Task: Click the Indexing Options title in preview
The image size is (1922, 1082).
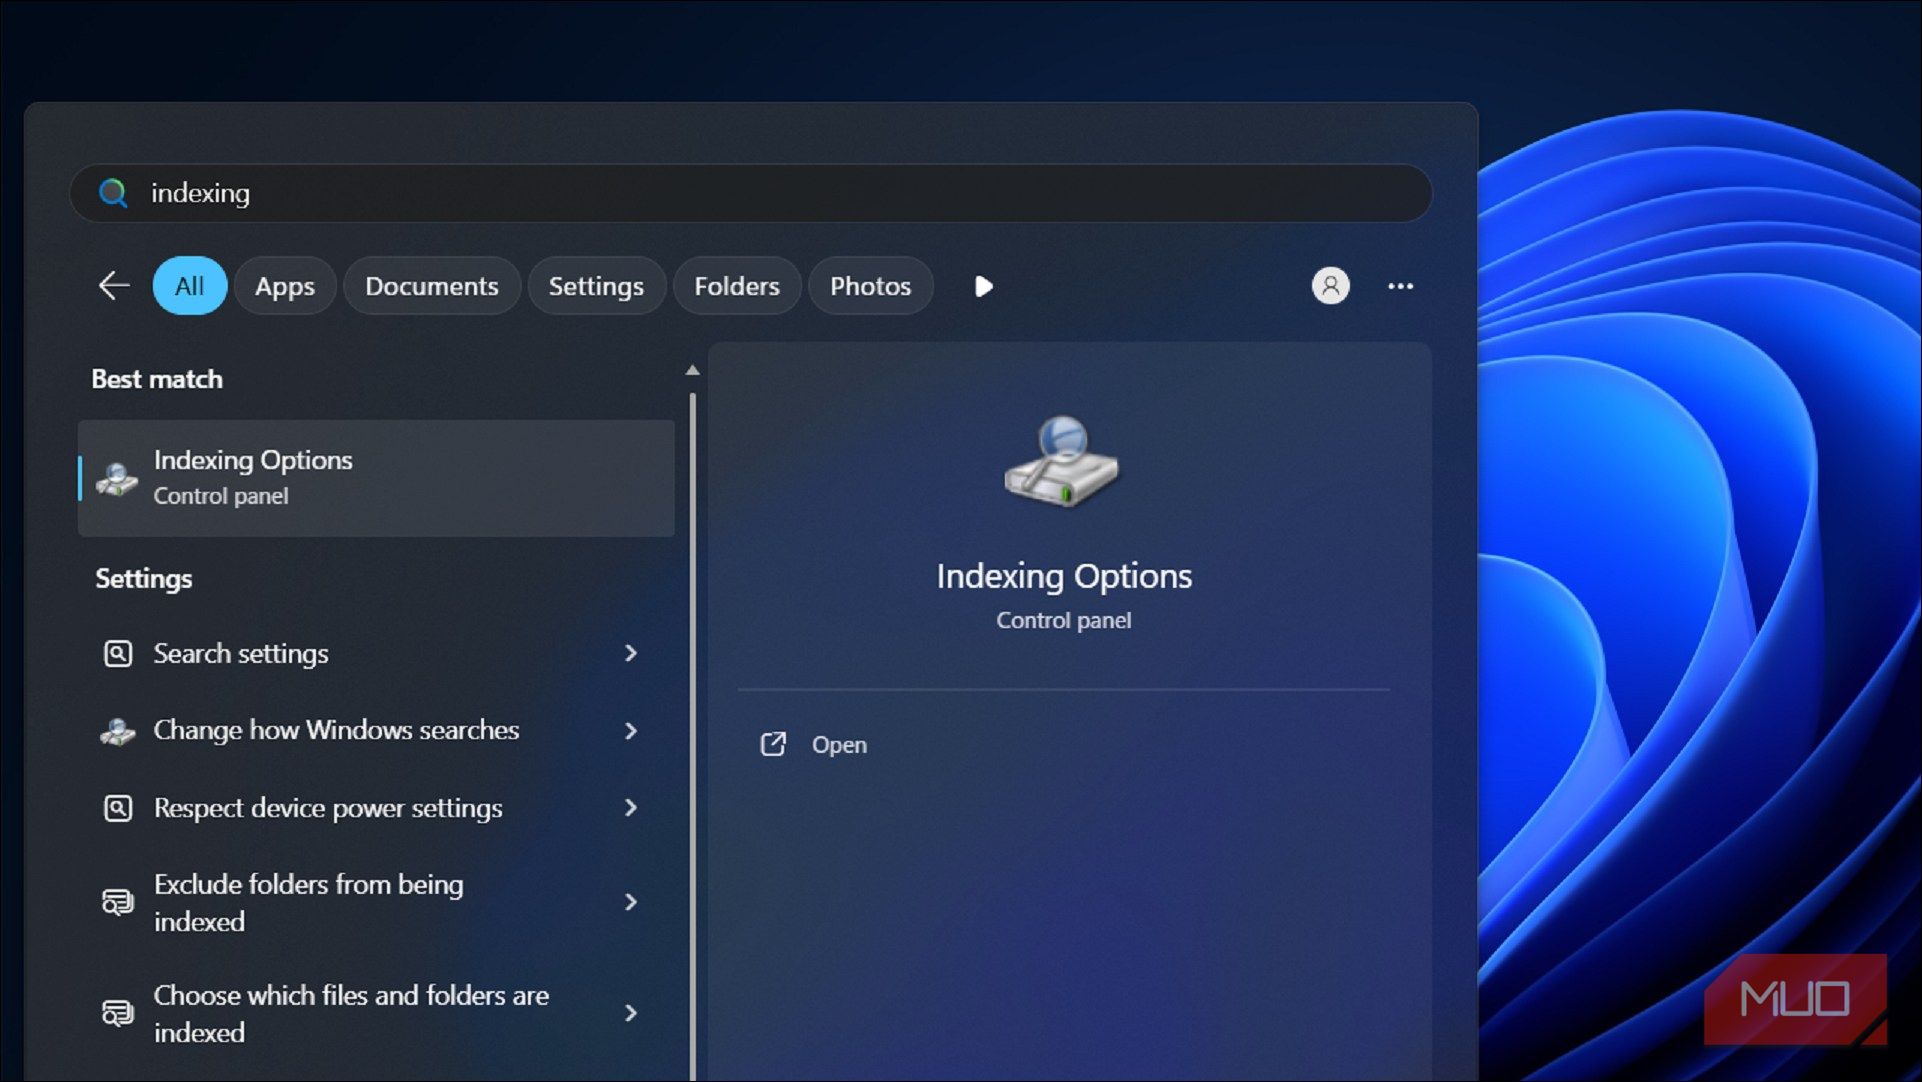Action: pos(1064,576)
